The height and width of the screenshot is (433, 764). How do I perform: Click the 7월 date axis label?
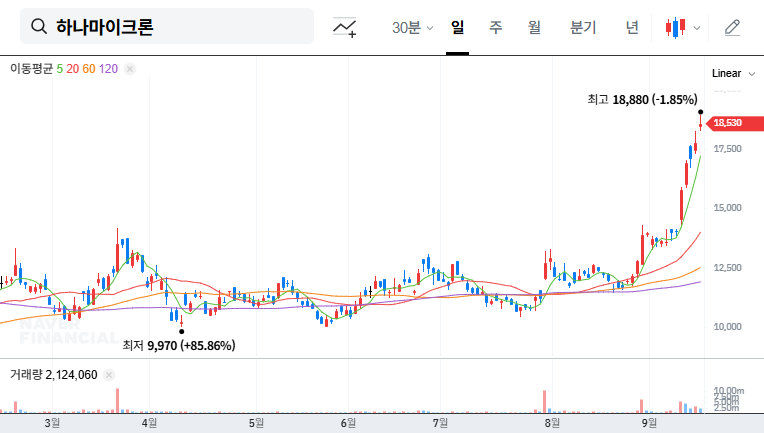click(x=440, y=423)
